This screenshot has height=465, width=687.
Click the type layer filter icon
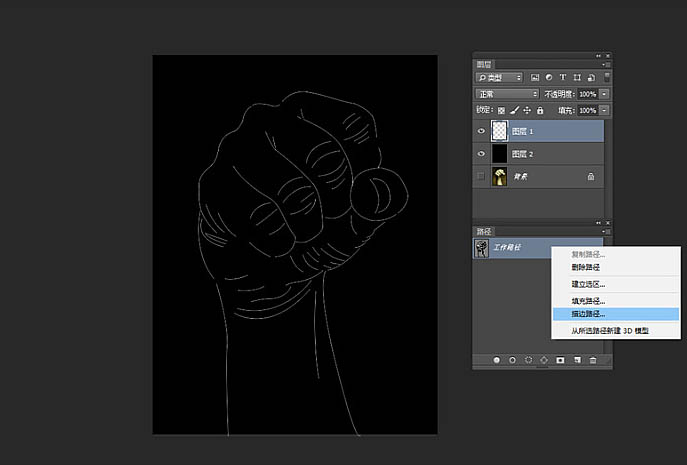tap(563, 77)
